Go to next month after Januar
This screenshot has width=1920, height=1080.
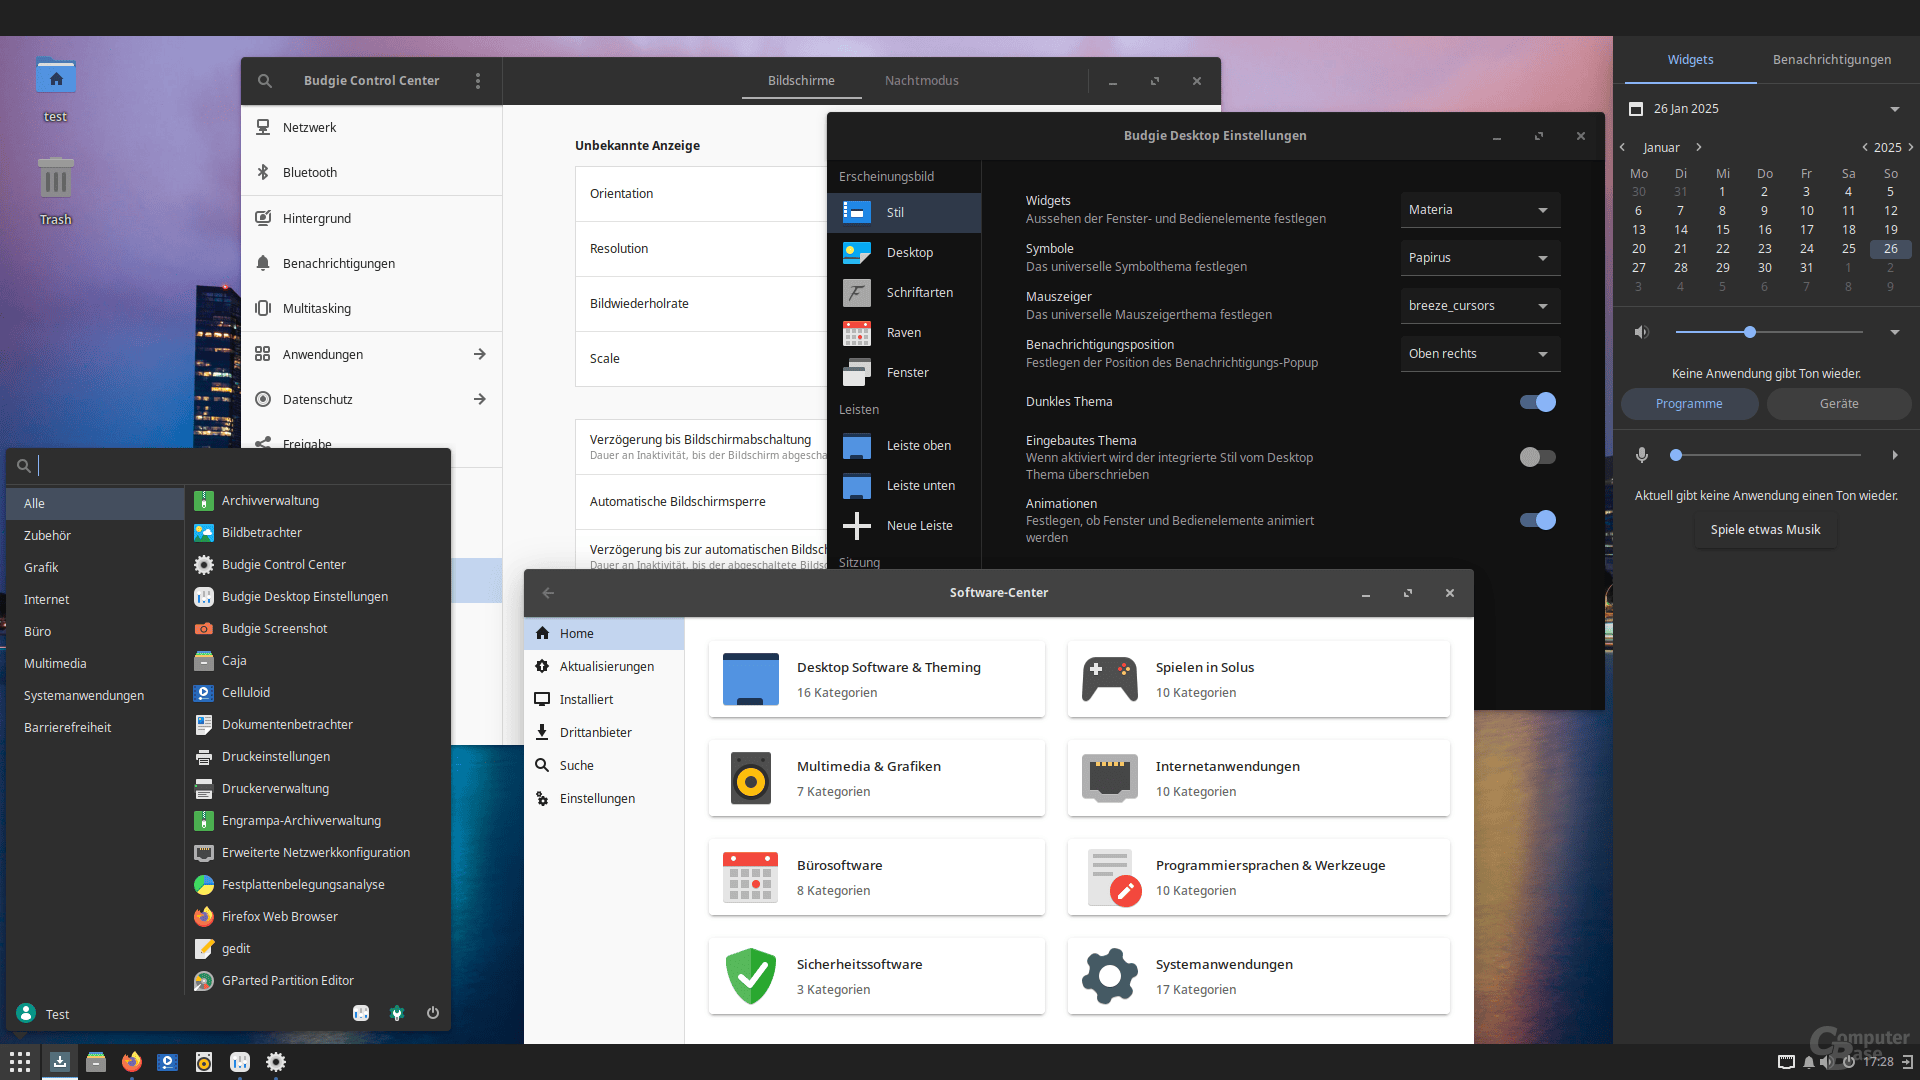pos(1698,147)
